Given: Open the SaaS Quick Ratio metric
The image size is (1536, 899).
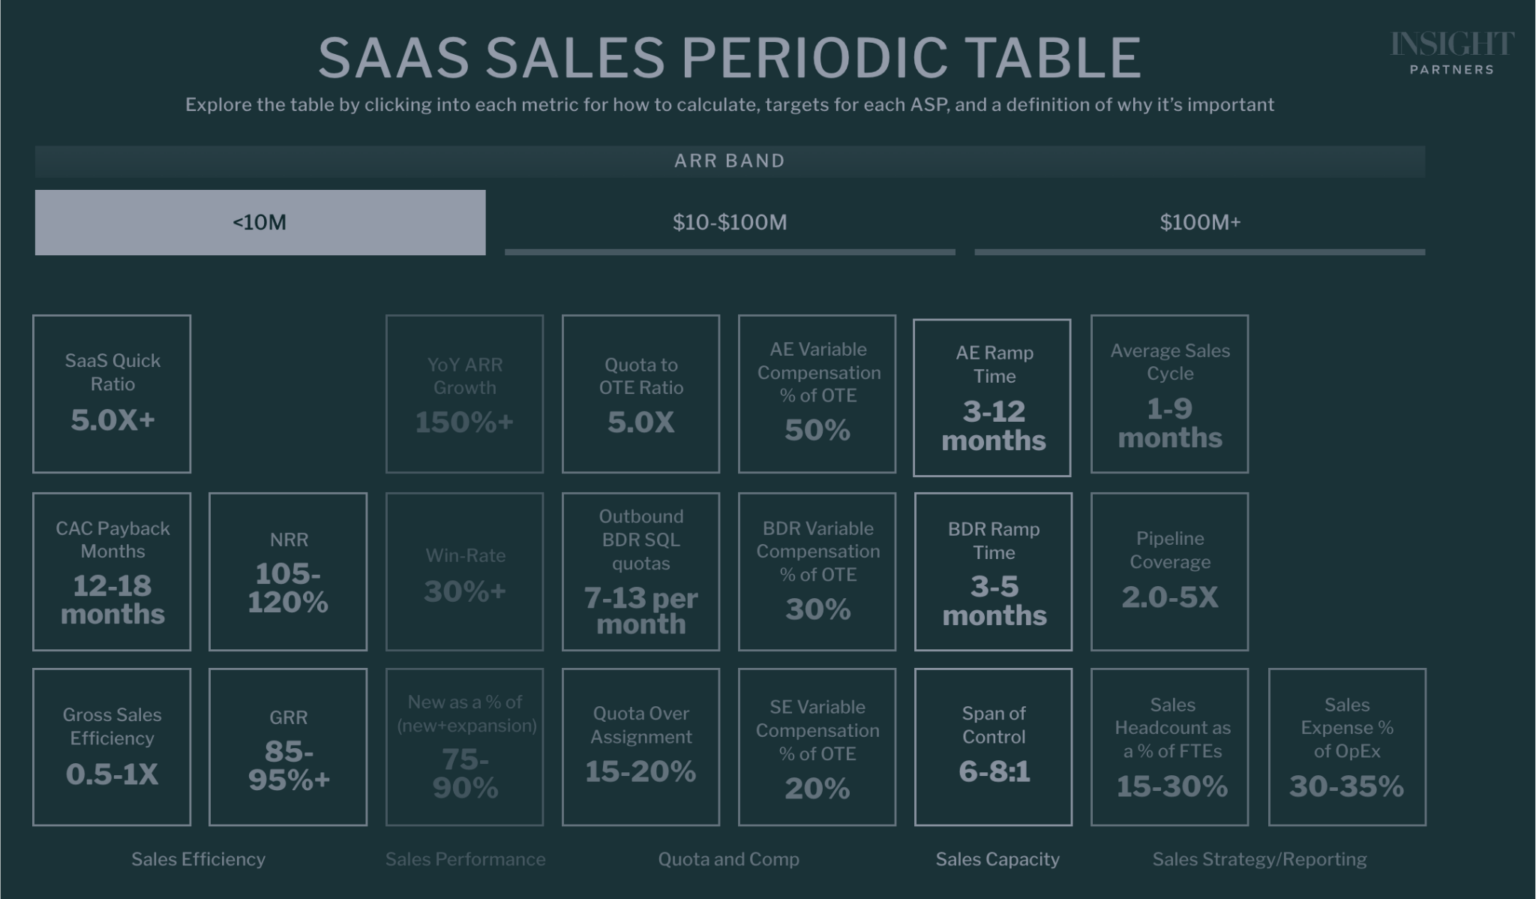Looking at the screenshot, I should pos(111,393).
